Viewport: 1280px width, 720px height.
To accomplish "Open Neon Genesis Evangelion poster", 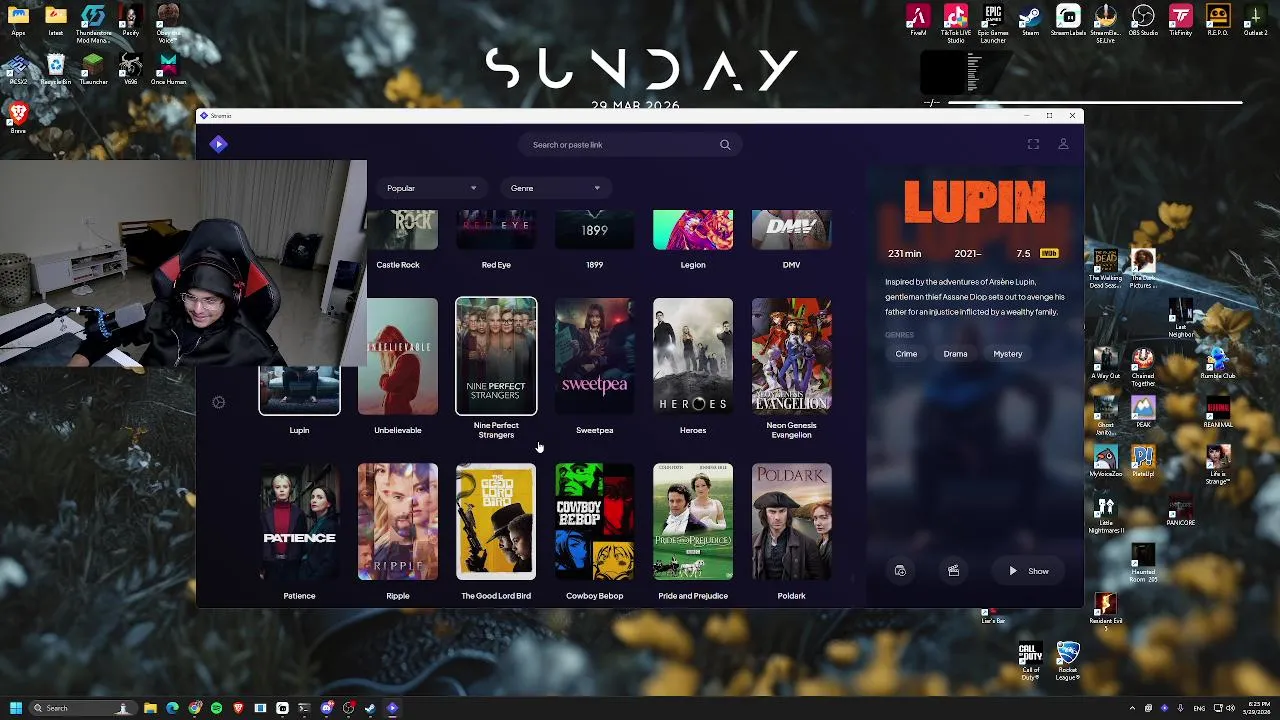I will [791, 356].
